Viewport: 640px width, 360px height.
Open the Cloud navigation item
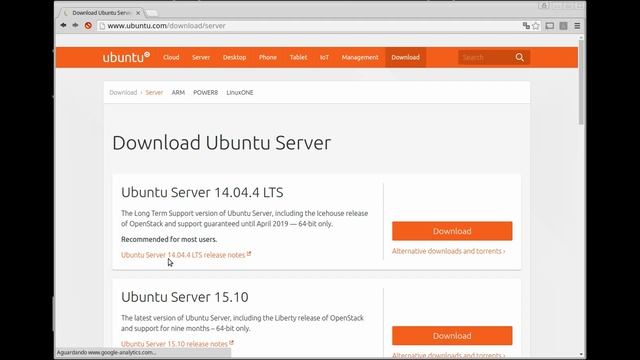pyautogui.click(x=171, y=58)
